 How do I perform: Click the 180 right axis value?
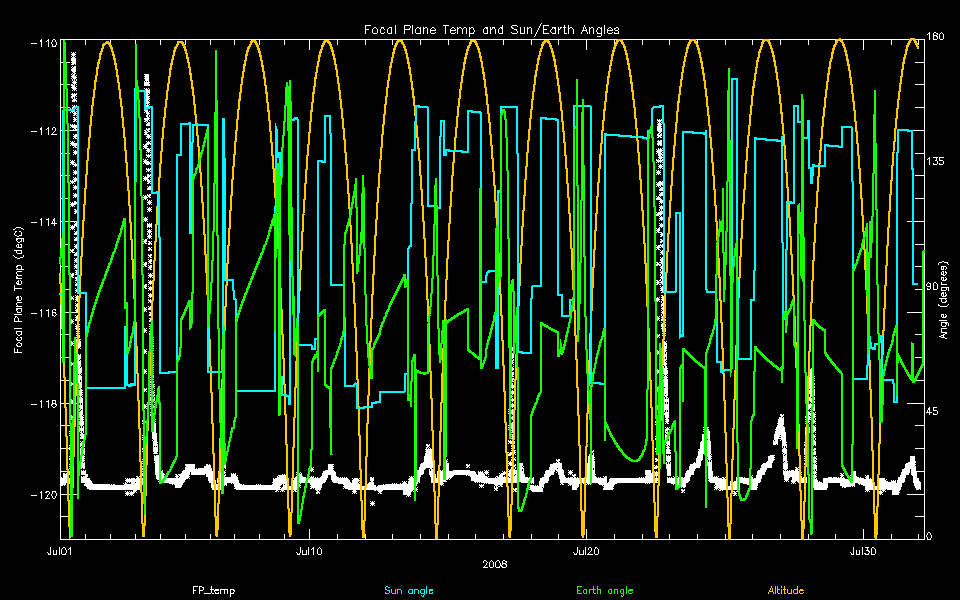[x=936, y=37]
